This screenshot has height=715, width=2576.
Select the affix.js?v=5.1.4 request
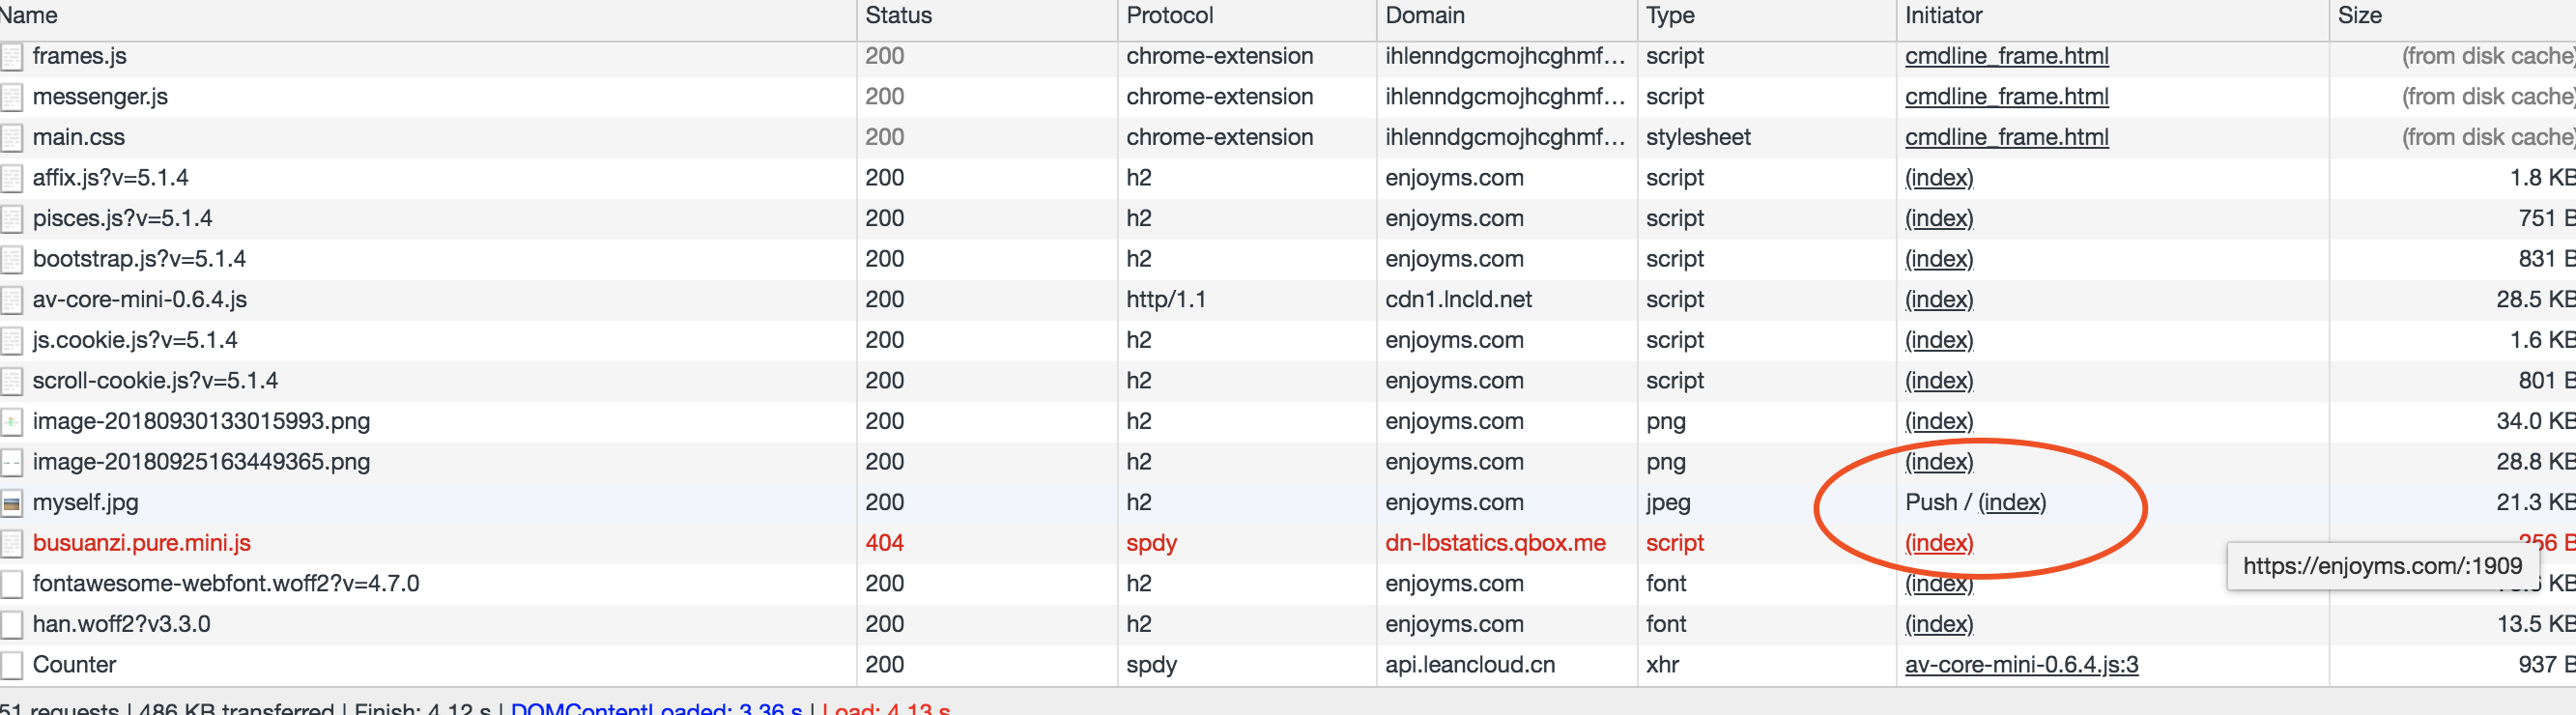click(x=110, y=178)
